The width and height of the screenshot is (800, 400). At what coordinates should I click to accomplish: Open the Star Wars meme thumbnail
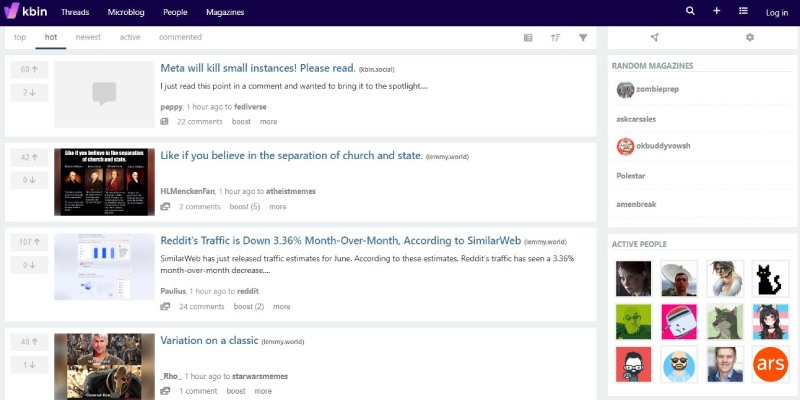[105, 366]
